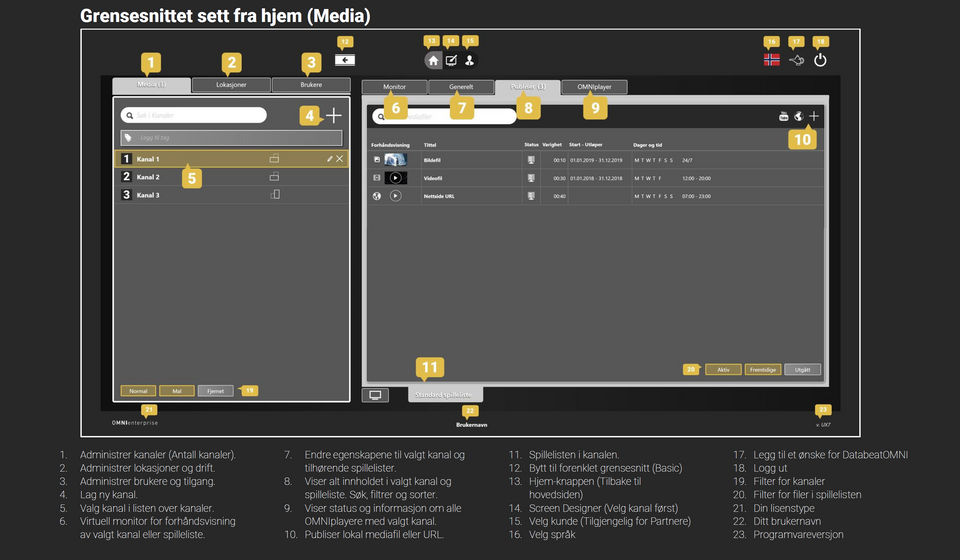Toggle the Fjernet channel filter
The image size is (960, 560).
(216, 390)
